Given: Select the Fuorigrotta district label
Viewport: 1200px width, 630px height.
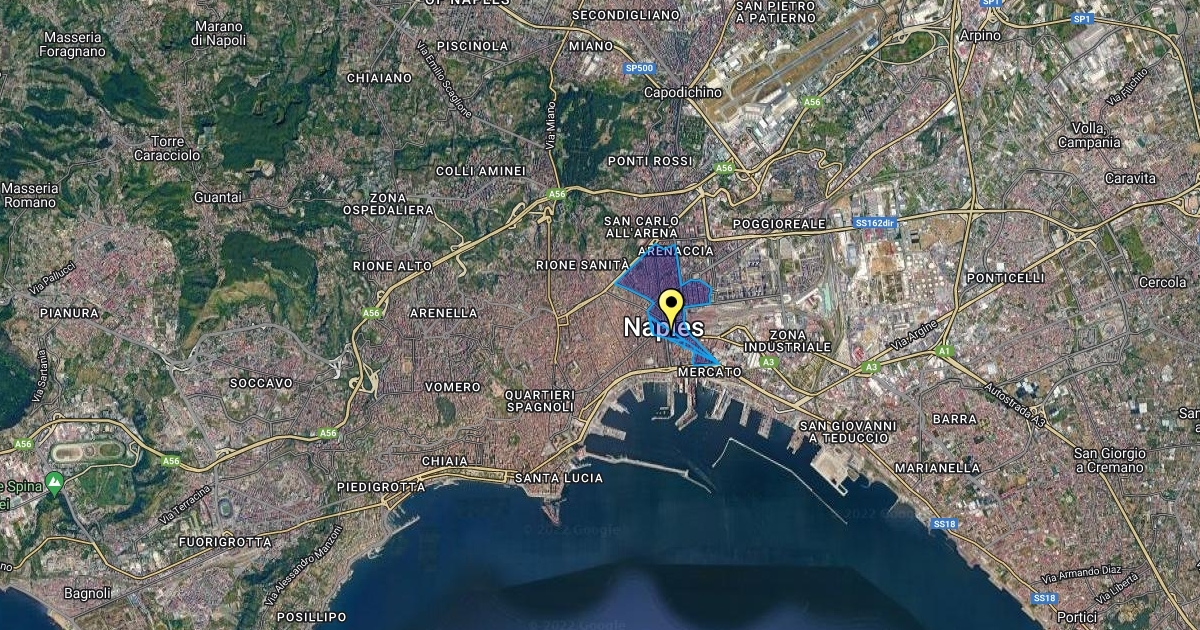Looking at the screenshot, I should [x=224, y=542].
